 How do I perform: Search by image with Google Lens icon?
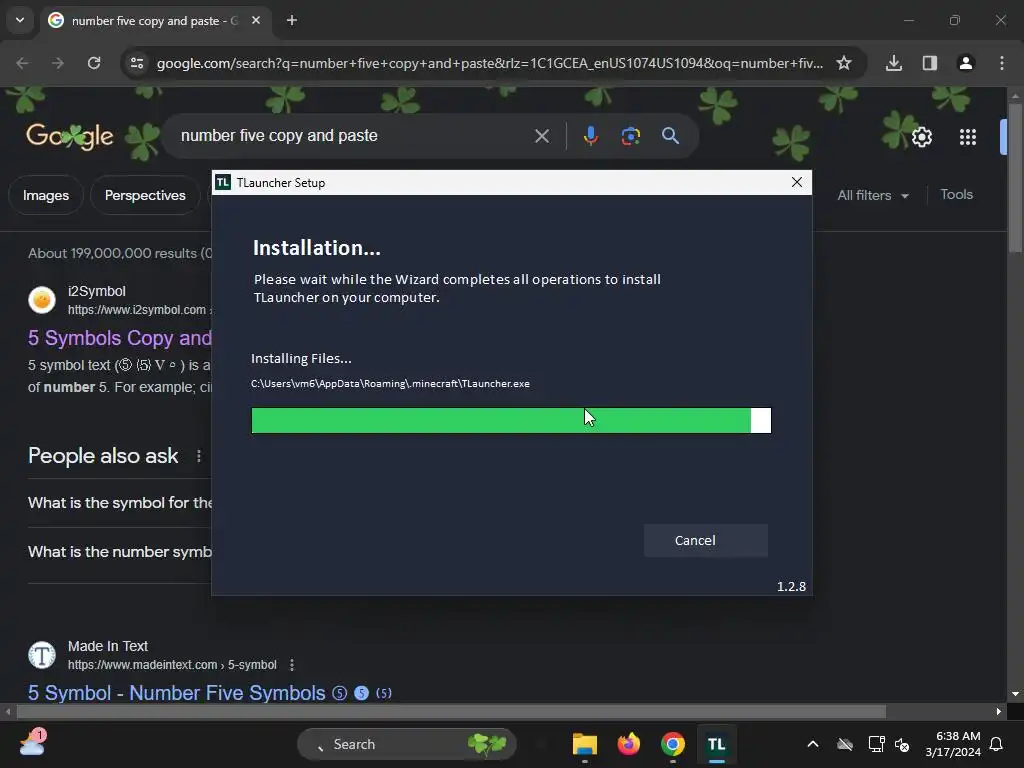(x=630, y=136)
